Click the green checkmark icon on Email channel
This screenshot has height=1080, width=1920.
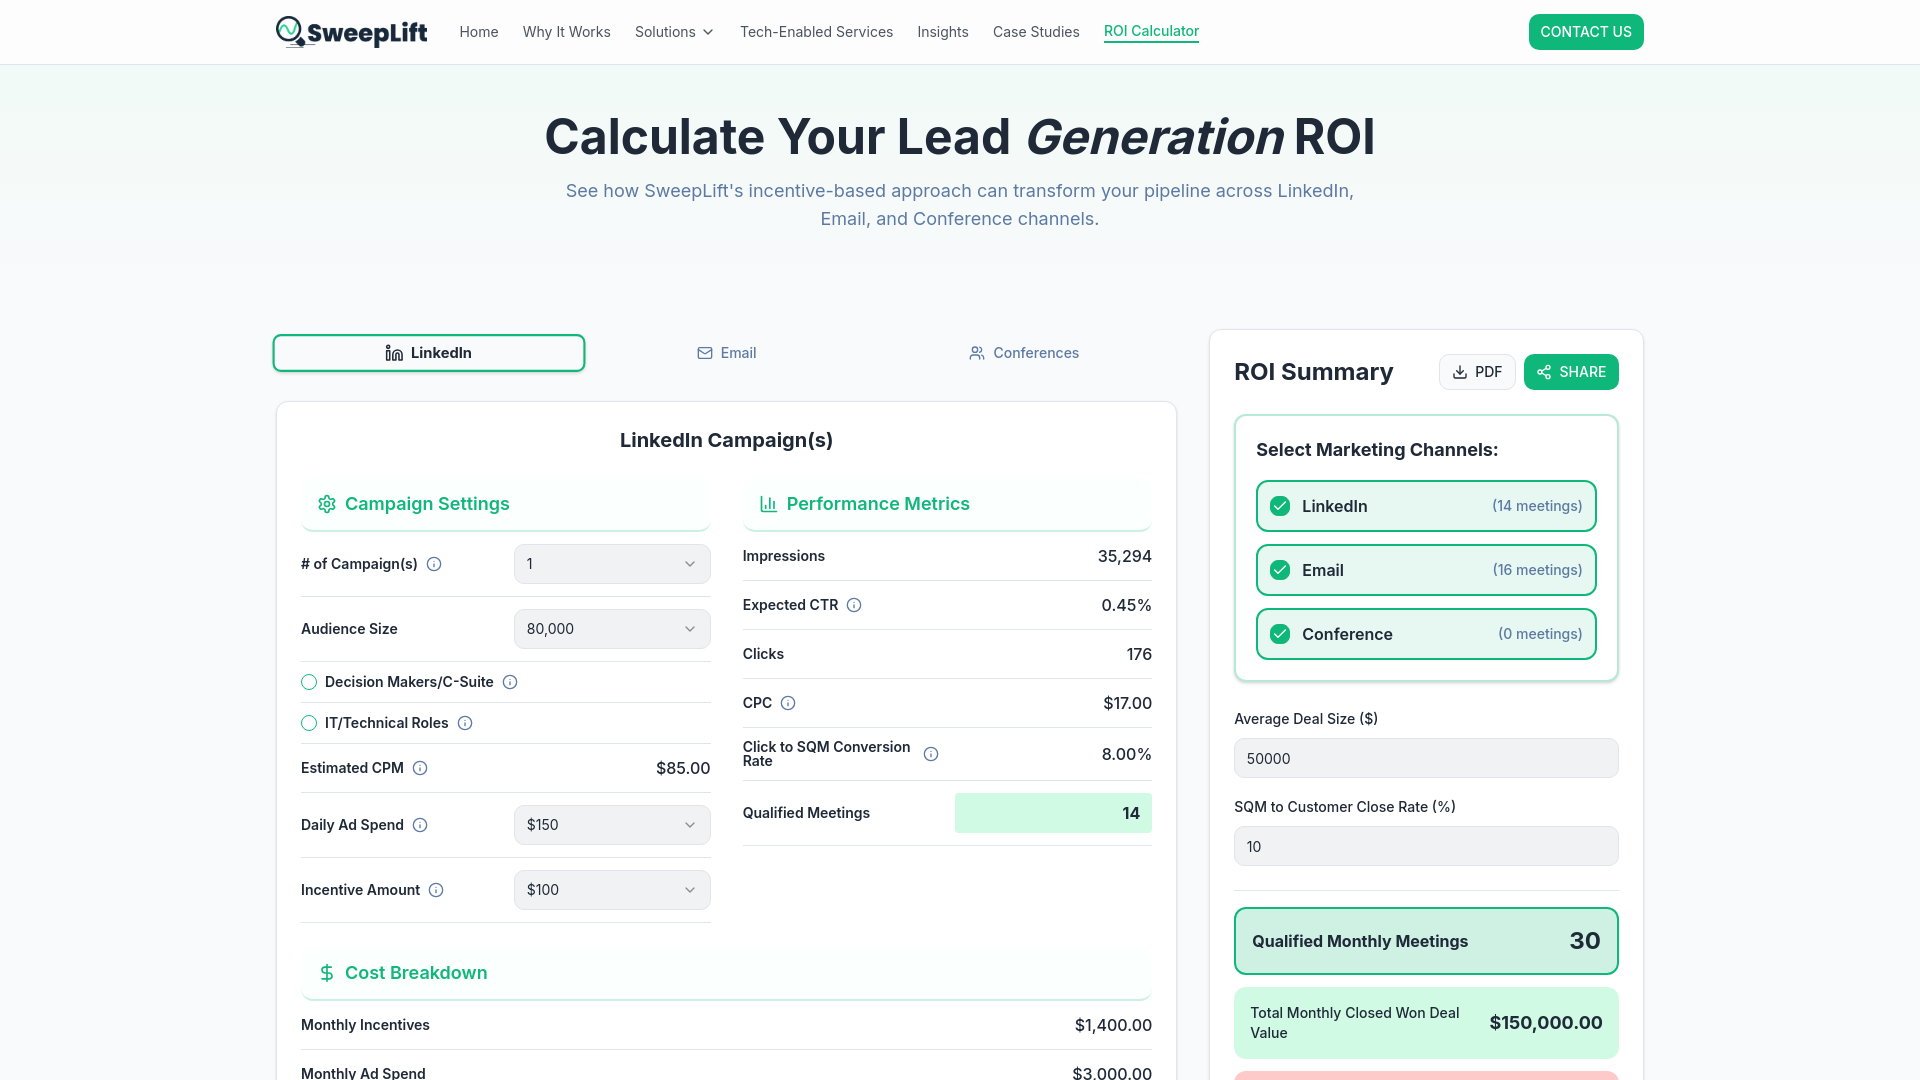pyautogui.click(x=1280, y=570)
